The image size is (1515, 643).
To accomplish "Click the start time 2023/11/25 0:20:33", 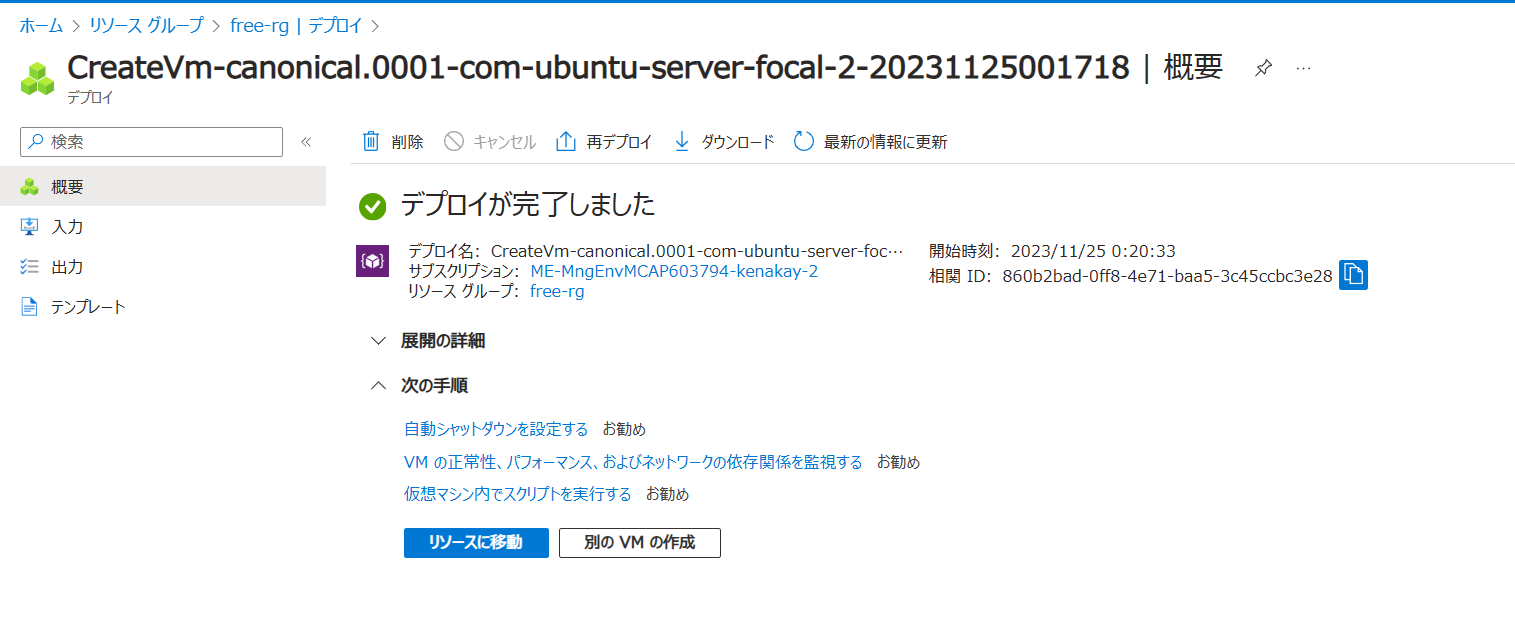I will point(1093,251).
